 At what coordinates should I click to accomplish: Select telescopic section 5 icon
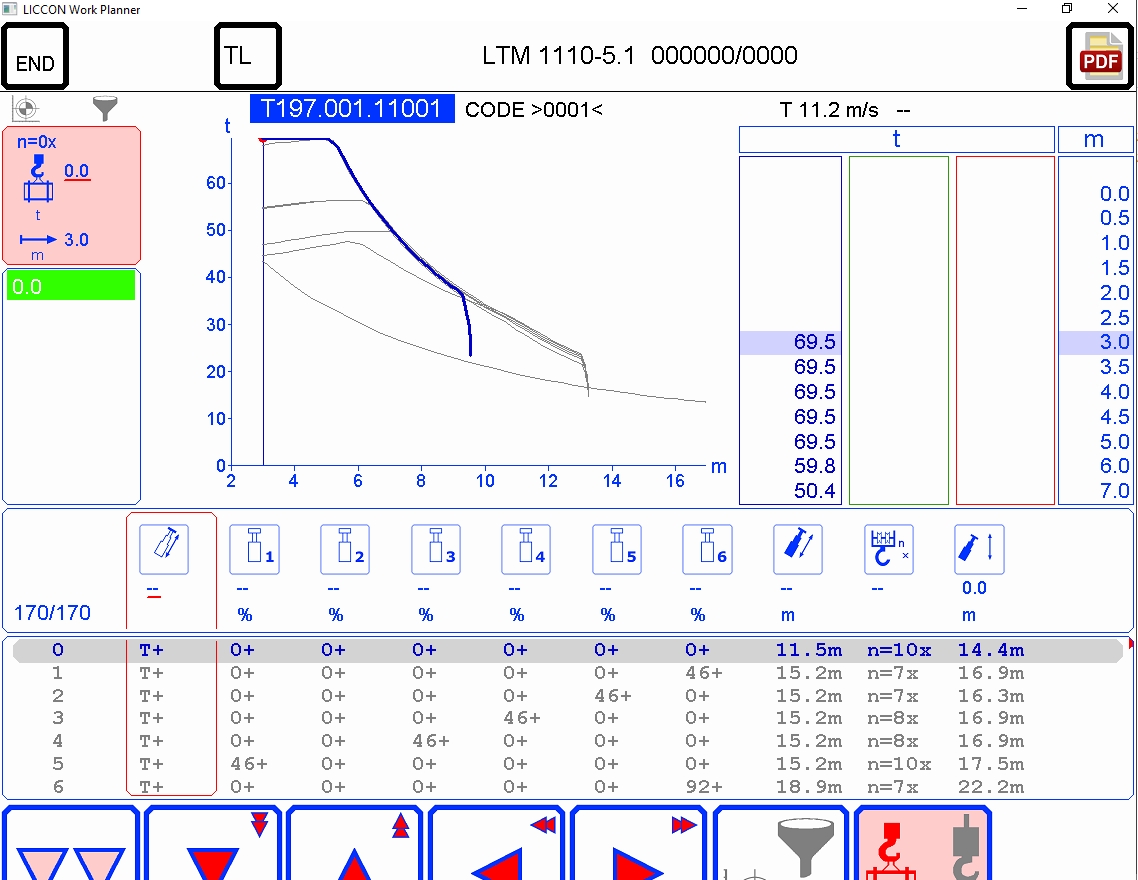pos(617,550)
